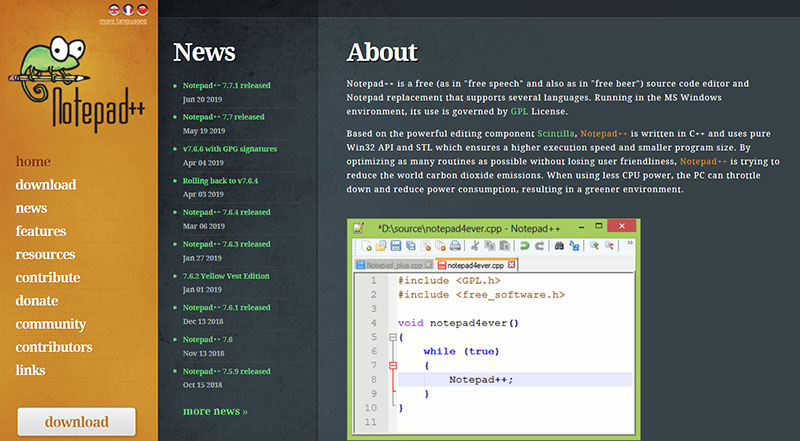This screenshot has width=800, height=441.
Task: Click Cut scissors icon in editor toolbar
Action: [475, 246]
